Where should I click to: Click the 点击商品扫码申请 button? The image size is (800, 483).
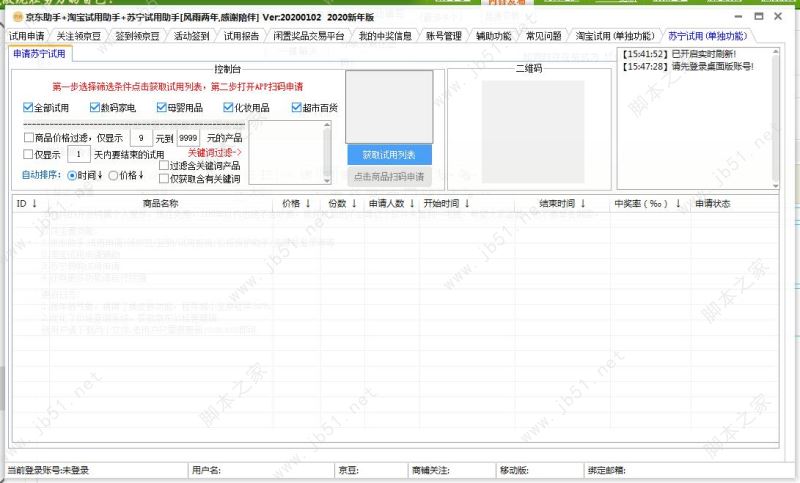pyautogui.click(x=389, y=176)
